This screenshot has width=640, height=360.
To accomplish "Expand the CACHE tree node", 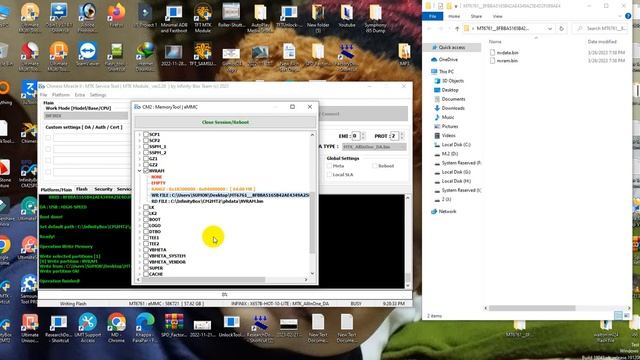I will 140,274.
